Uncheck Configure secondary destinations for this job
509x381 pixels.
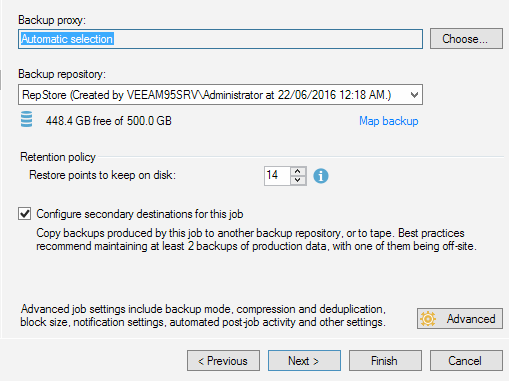(x=25, y=214)
